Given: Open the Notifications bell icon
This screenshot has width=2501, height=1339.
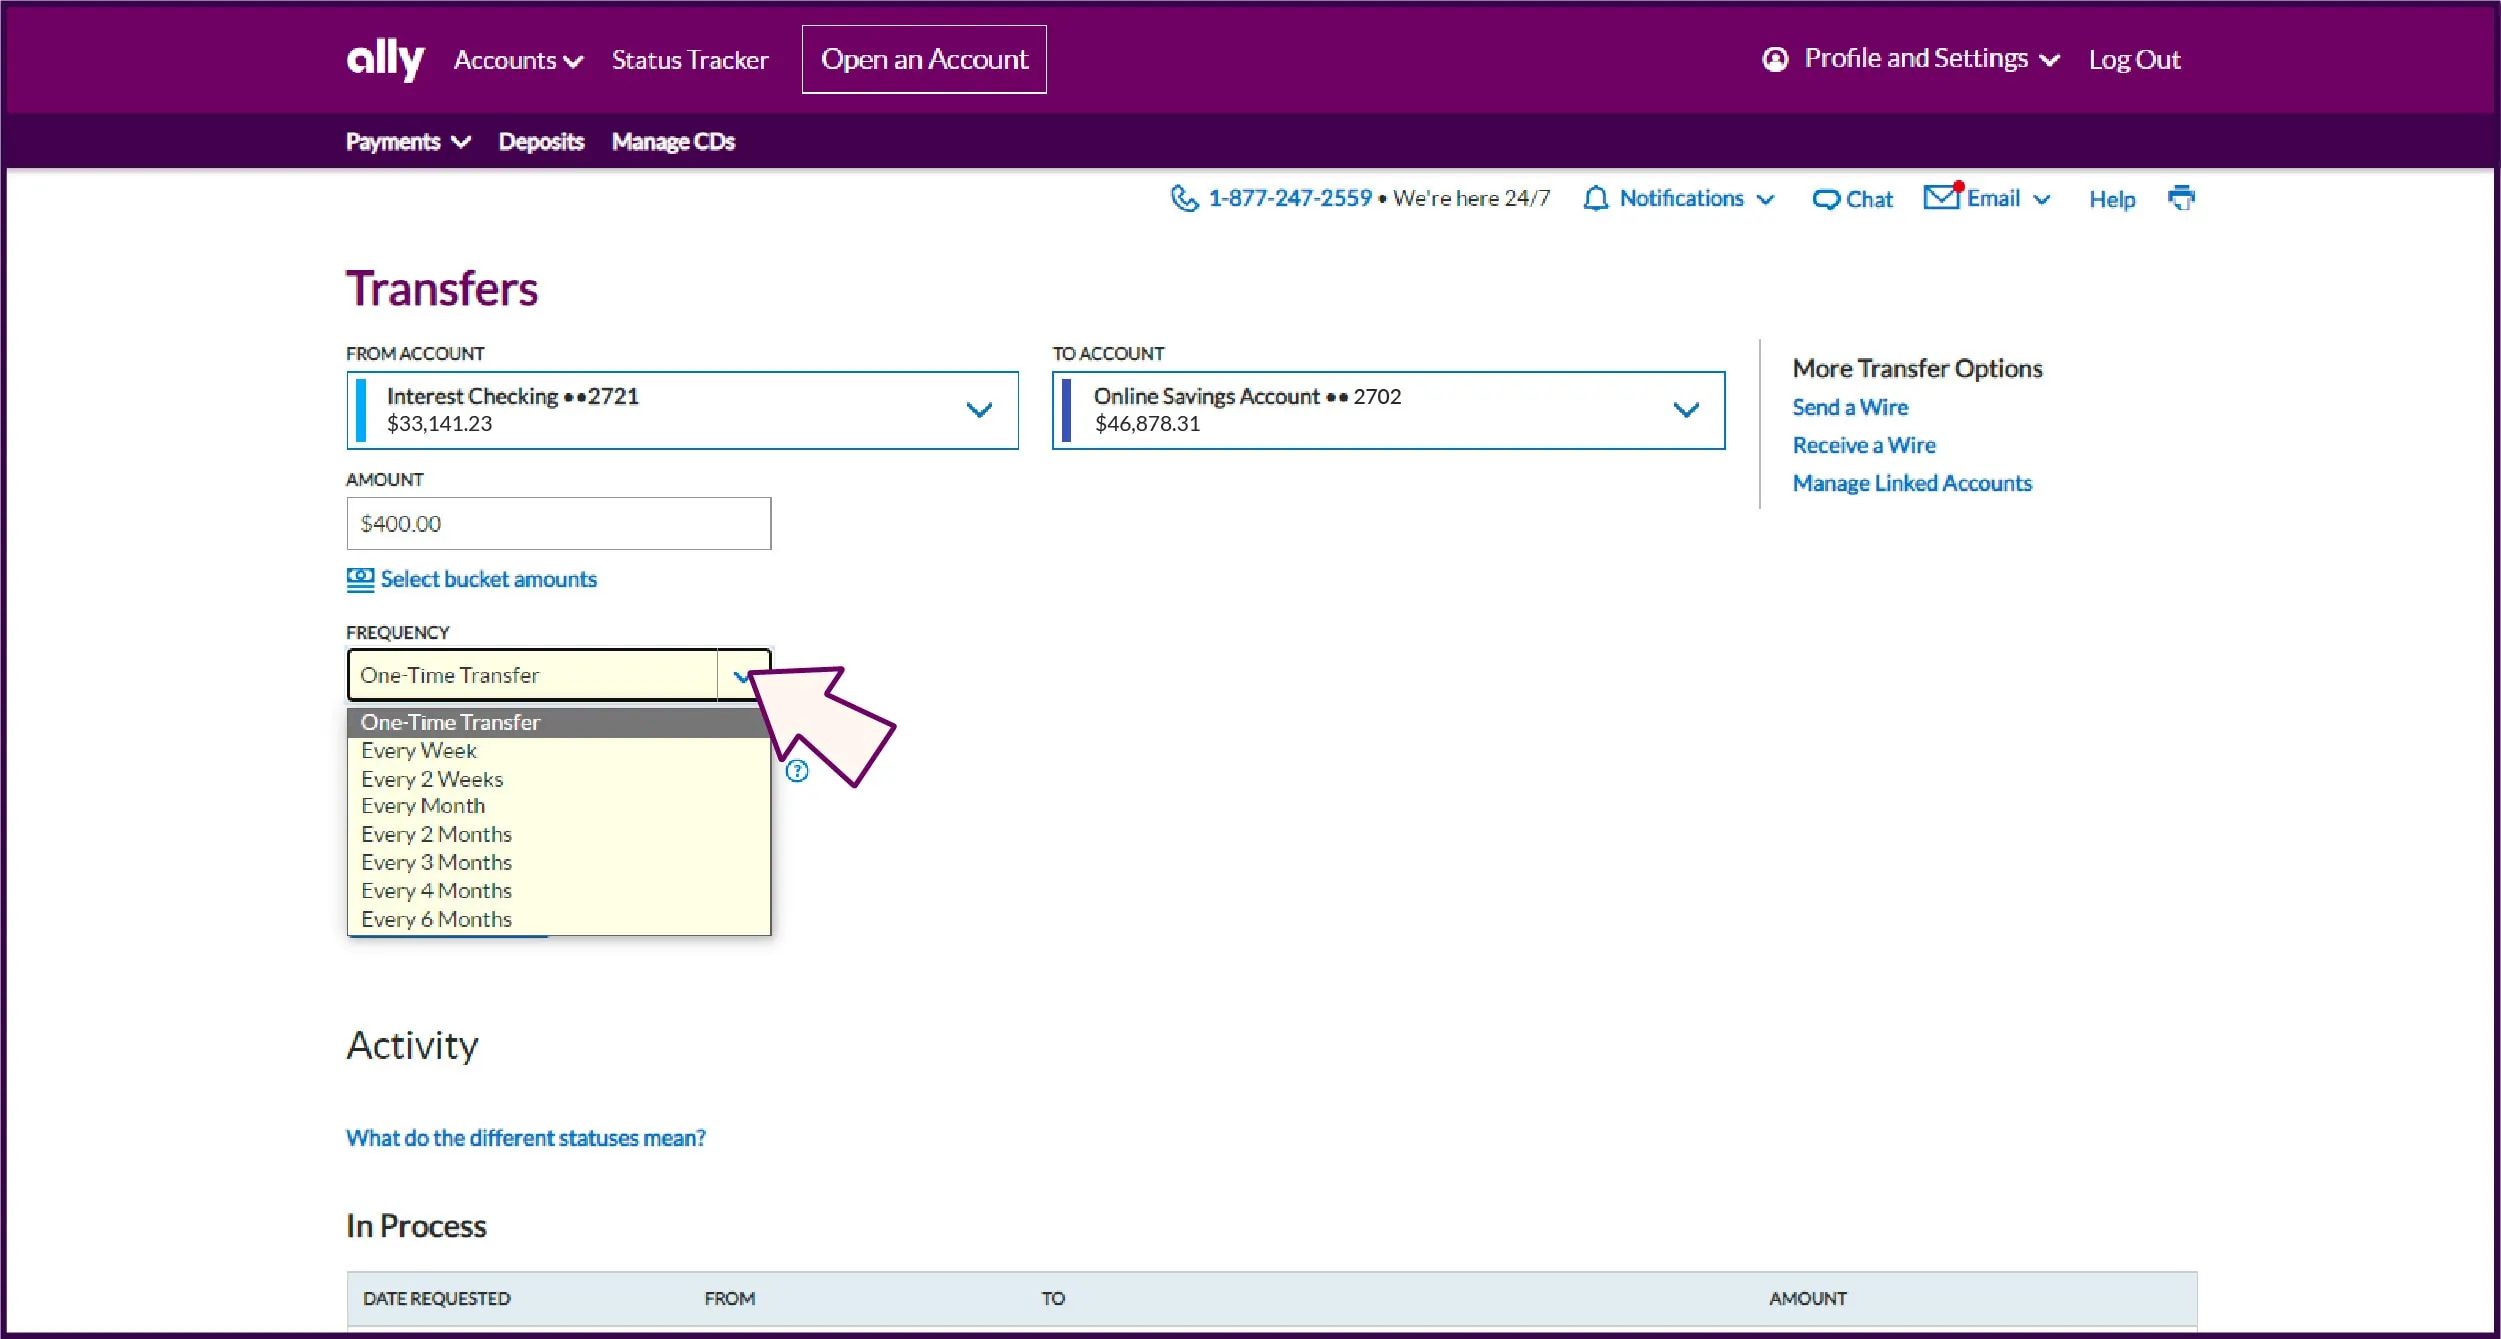Looking at the screenshot, I should coord(1595,198).
